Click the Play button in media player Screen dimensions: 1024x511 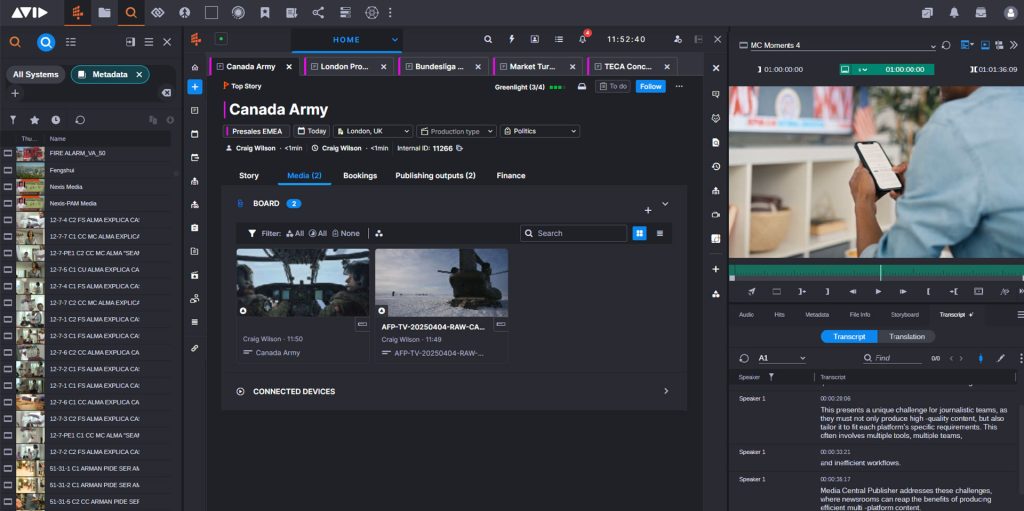[x=879, y=291]
